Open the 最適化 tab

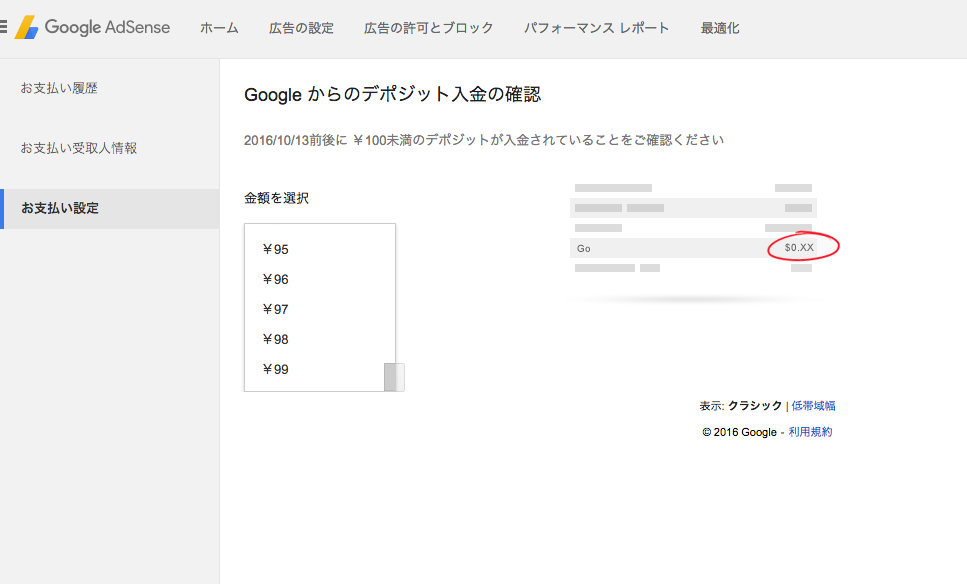(720, 28)
